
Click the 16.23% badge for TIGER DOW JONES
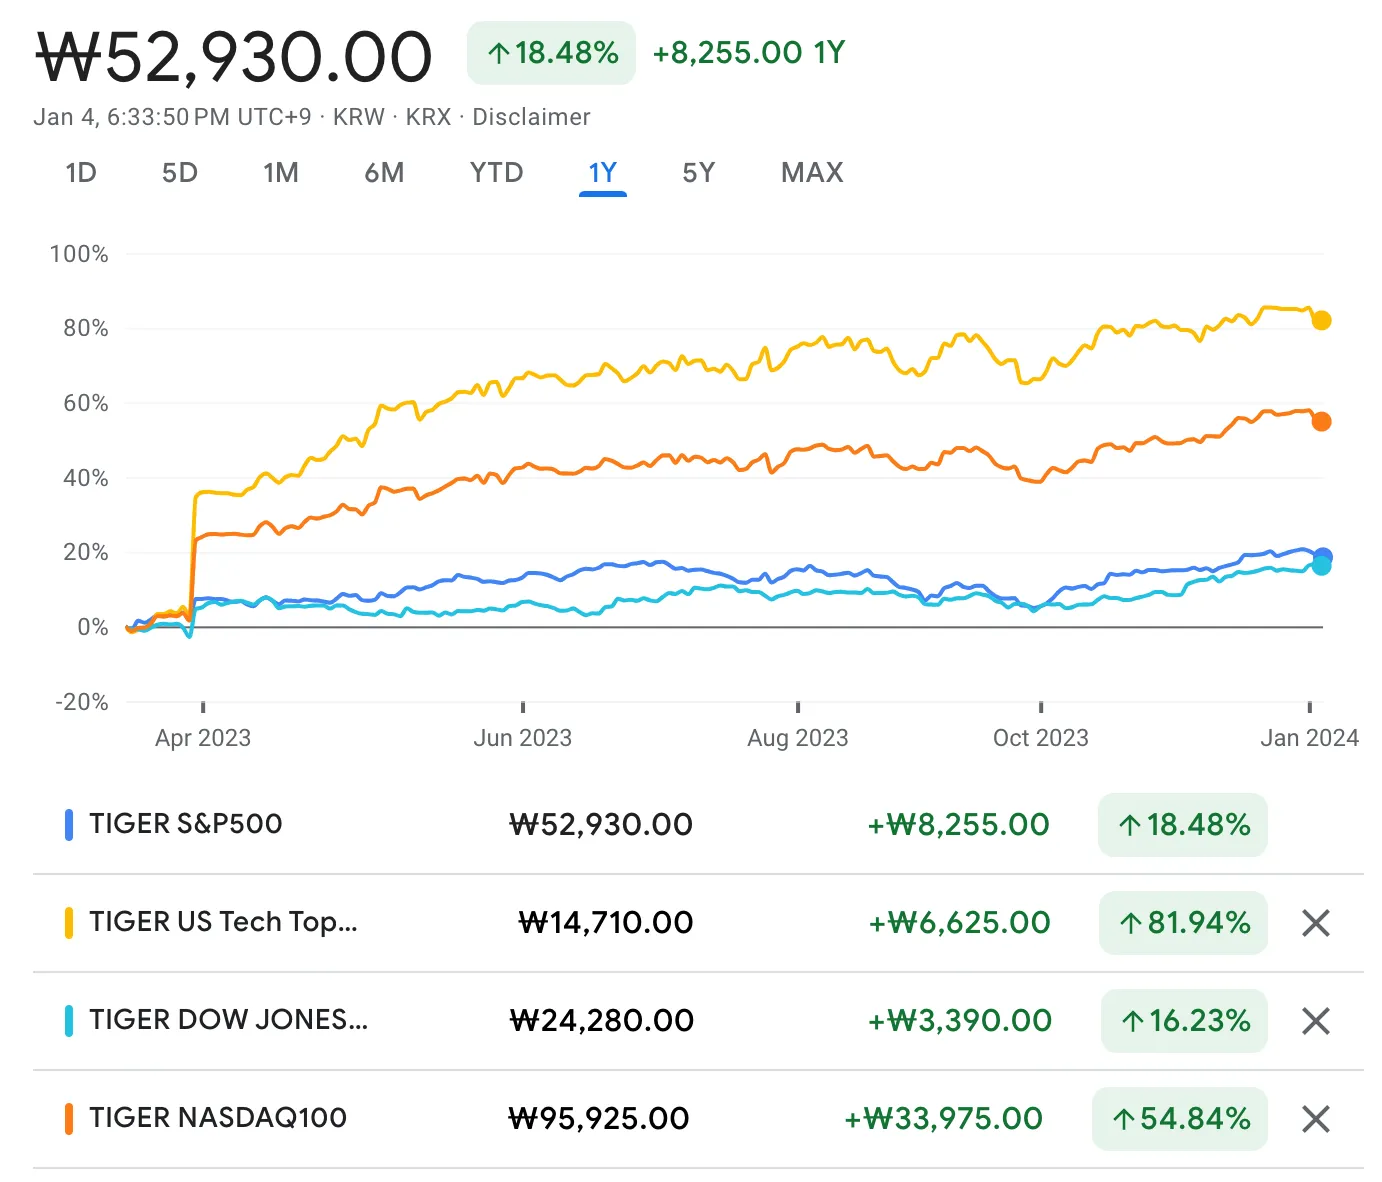click(1183, 1021)
